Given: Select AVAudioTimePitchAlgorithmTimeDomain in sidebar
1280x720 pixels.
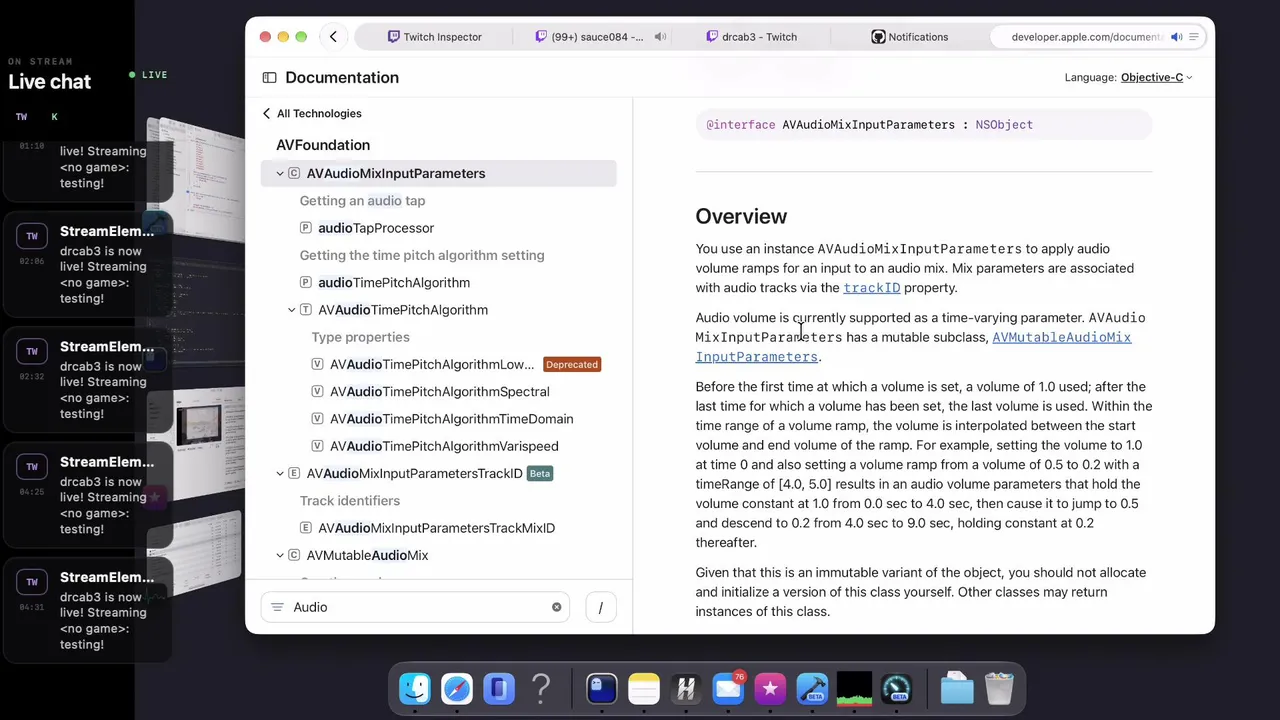Looking at the screenshot, I should point(451,419).
